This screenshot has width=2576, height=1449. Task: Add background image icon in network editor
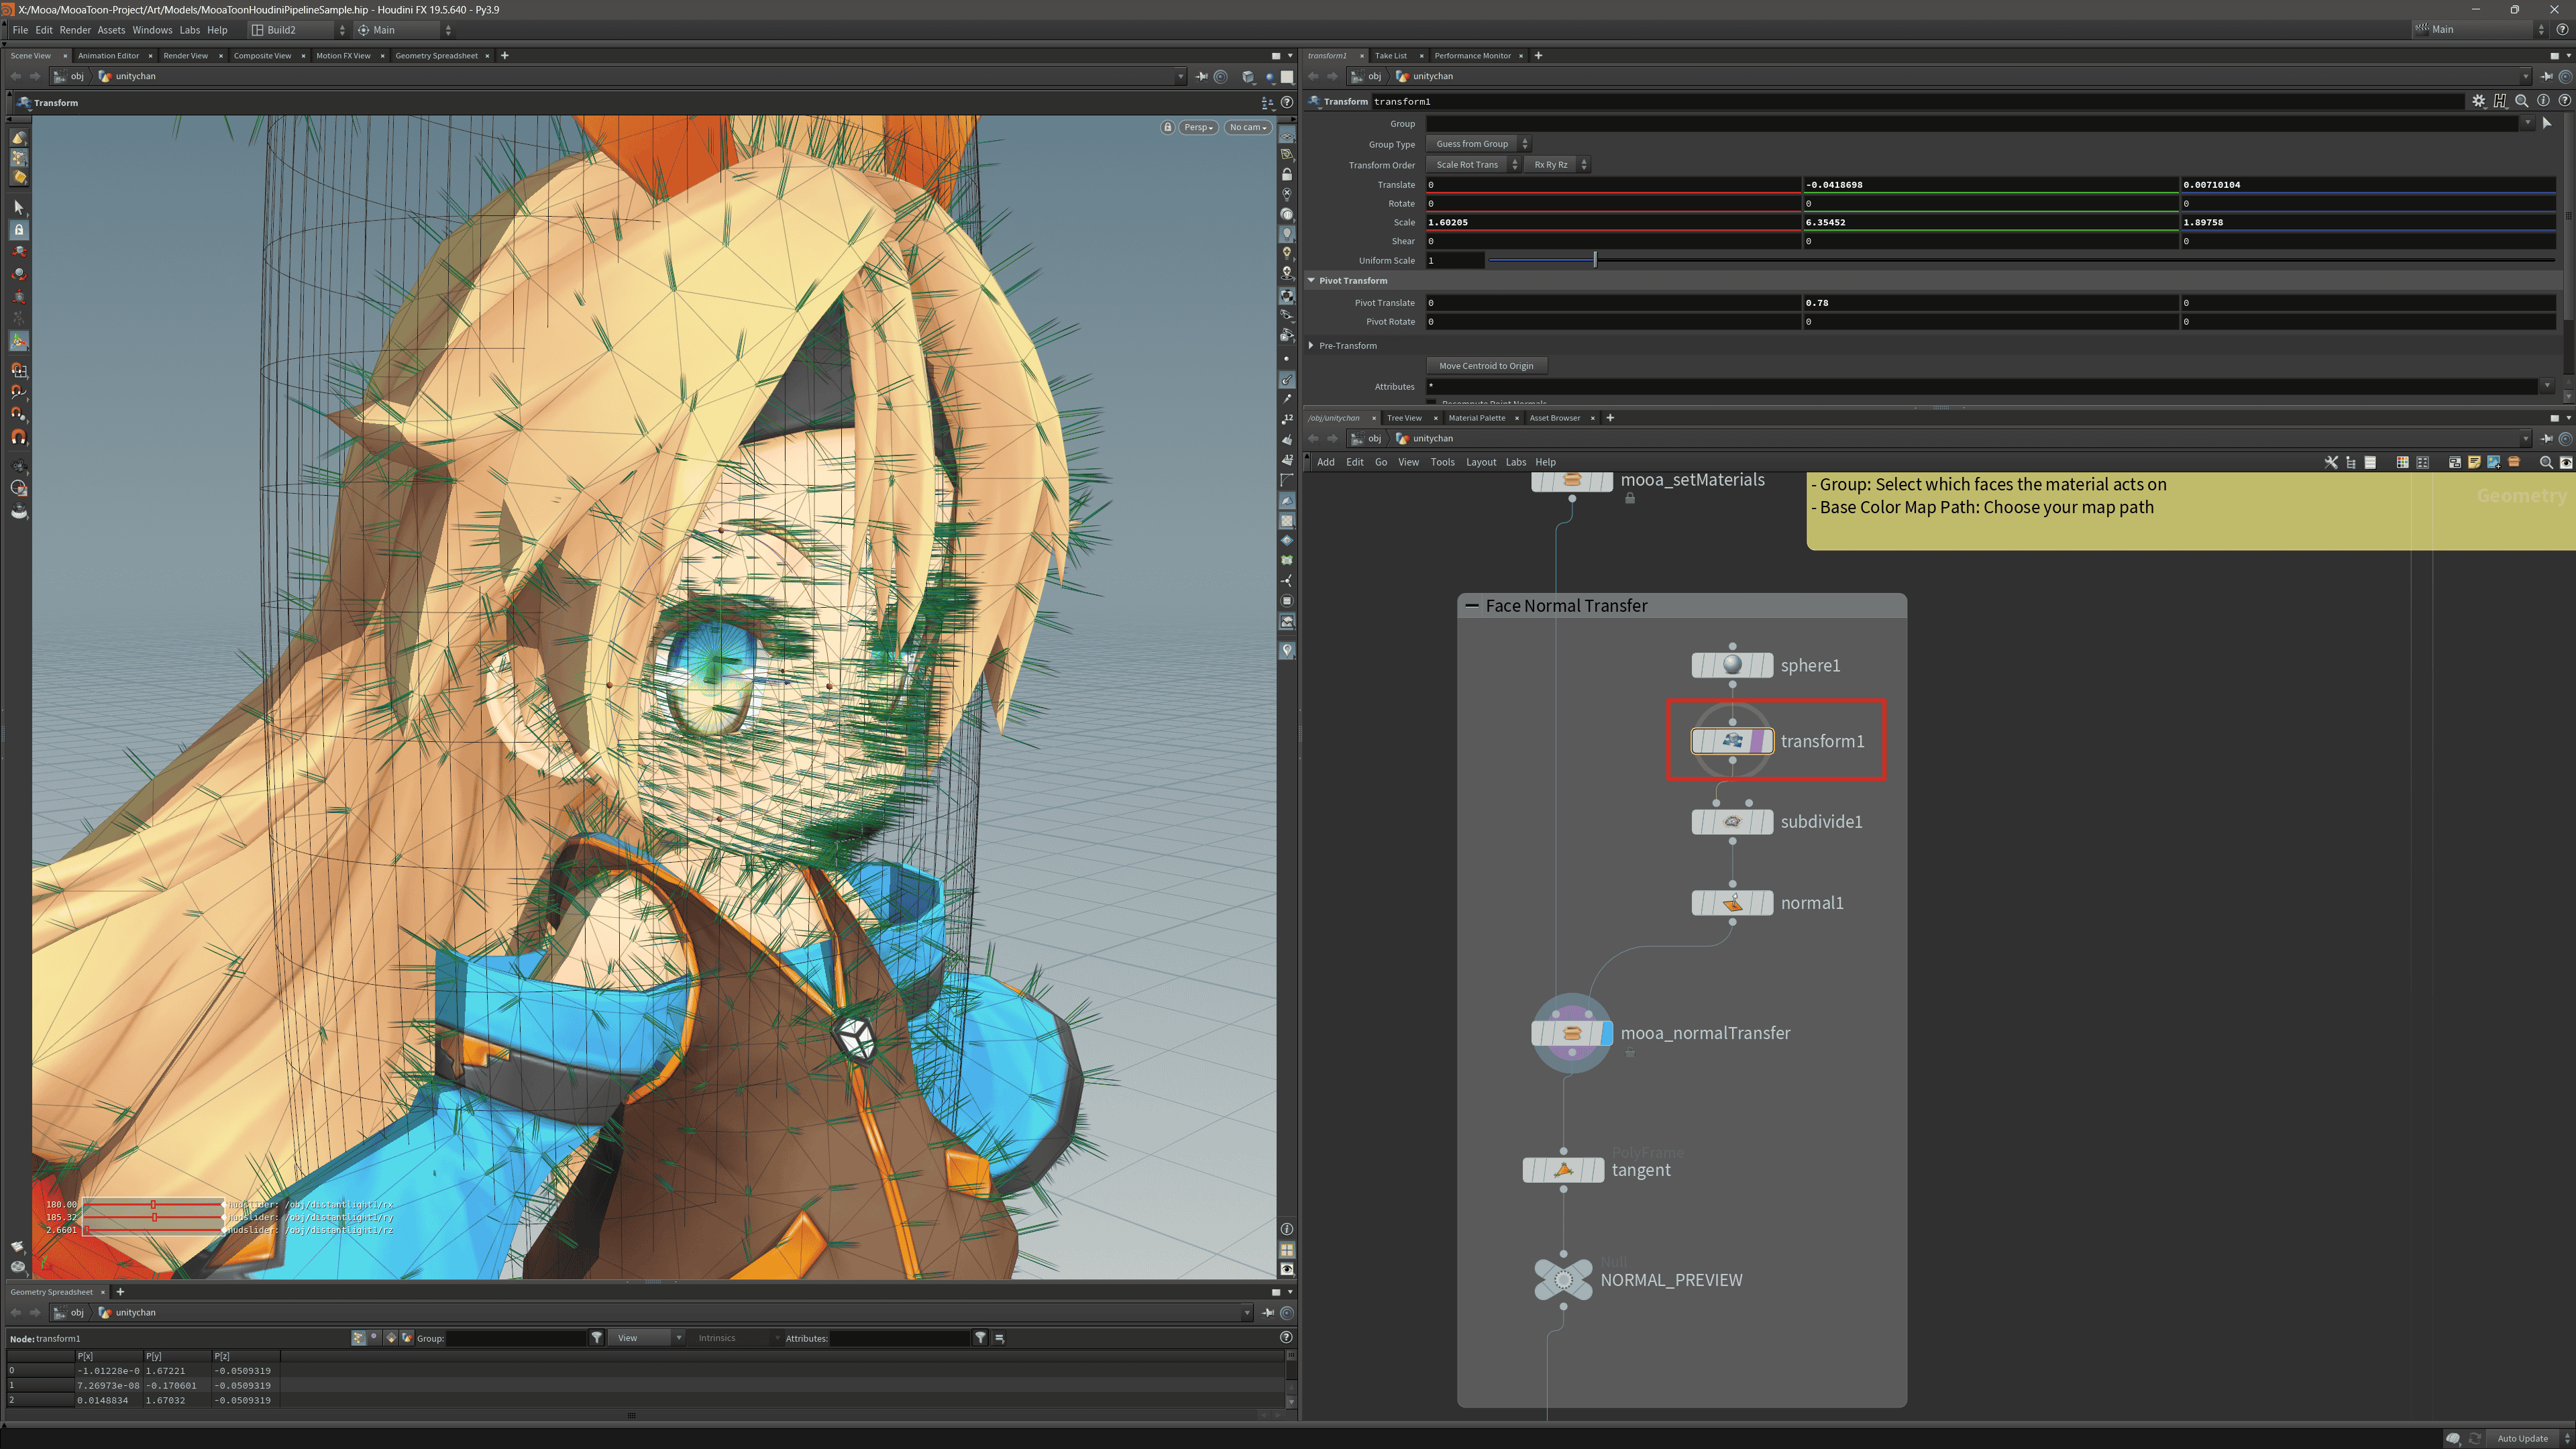(2493, 462)
